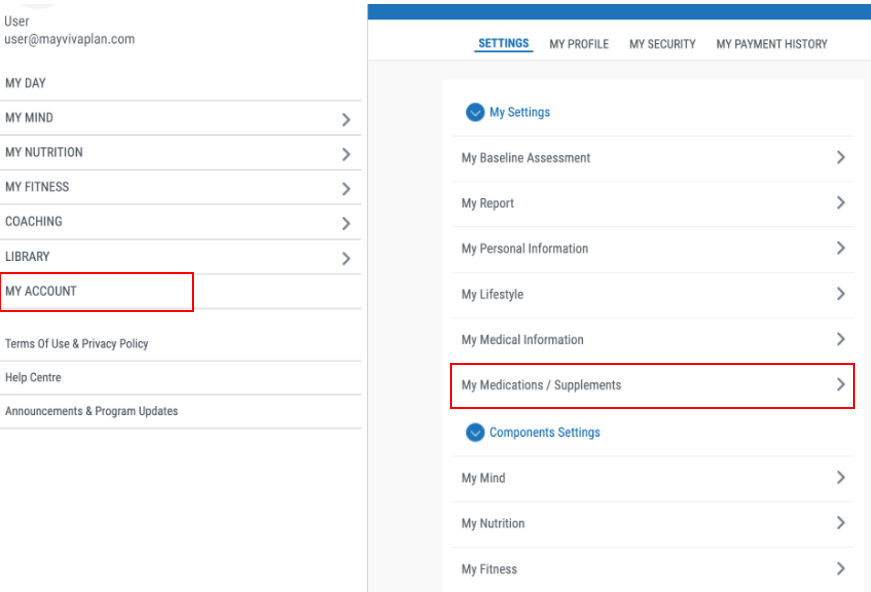Go to MY DAY in sidebar
Screen dimensions: 871x592
tap(26, 83)
